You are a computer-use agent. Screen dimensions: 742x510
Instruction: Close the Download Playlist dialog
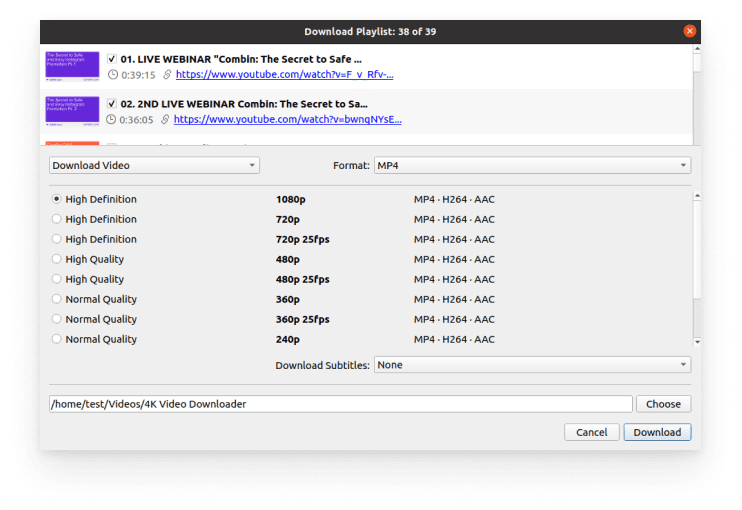point(689,31)
